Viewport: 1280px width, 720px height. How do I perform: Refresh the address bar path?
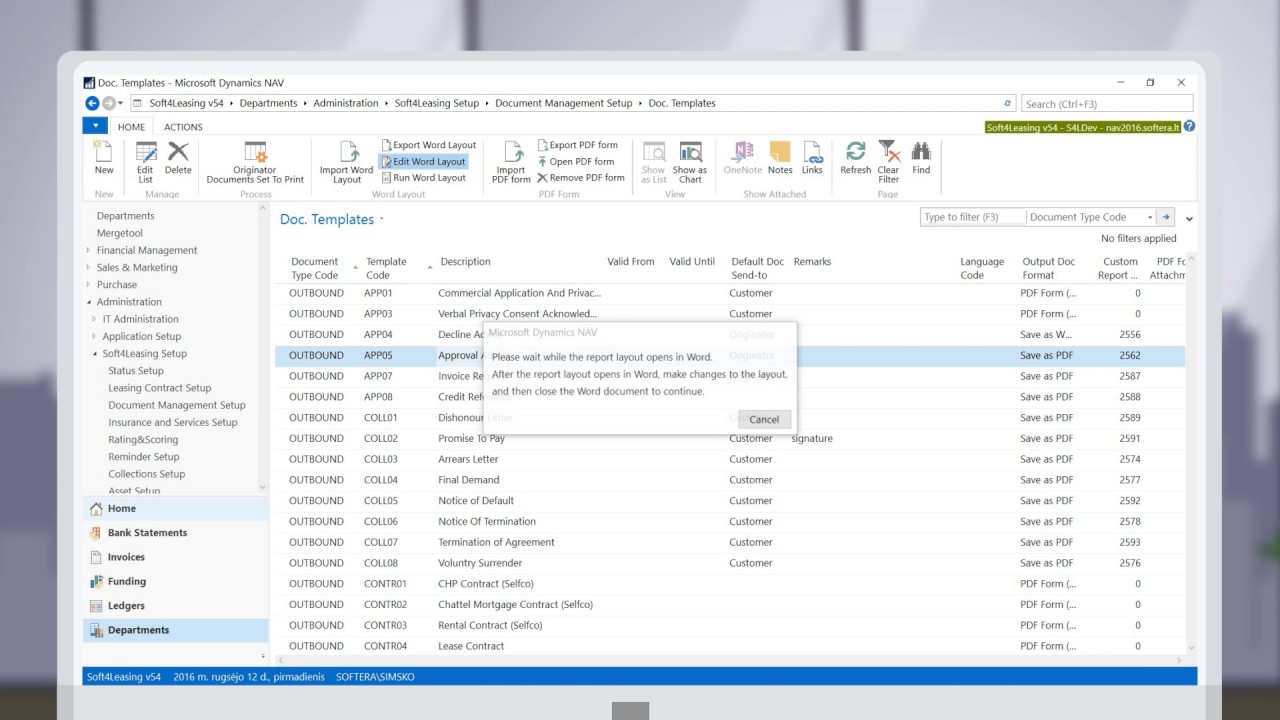[x=1008, y=103]
